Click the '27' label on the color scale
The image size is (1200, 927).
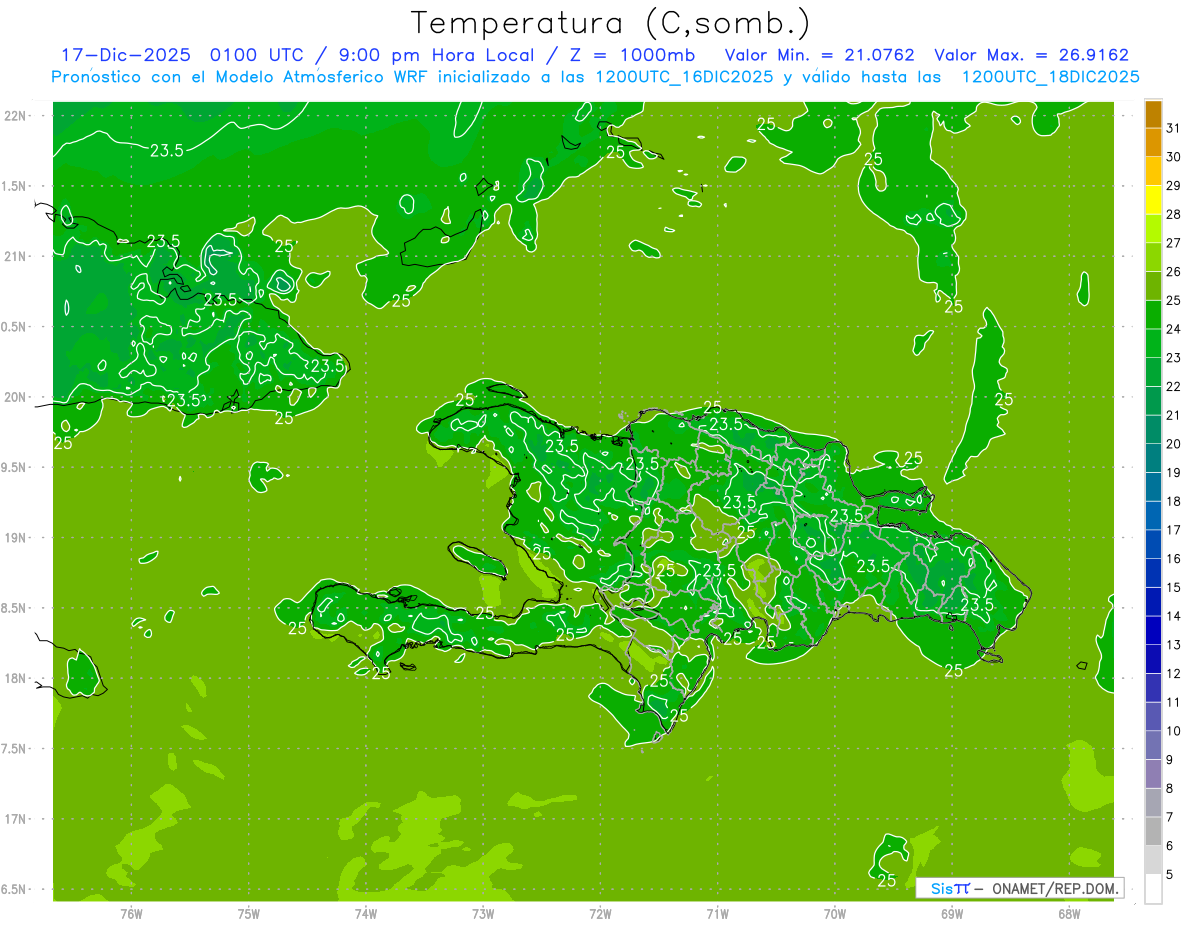[x=1174, y=242]
